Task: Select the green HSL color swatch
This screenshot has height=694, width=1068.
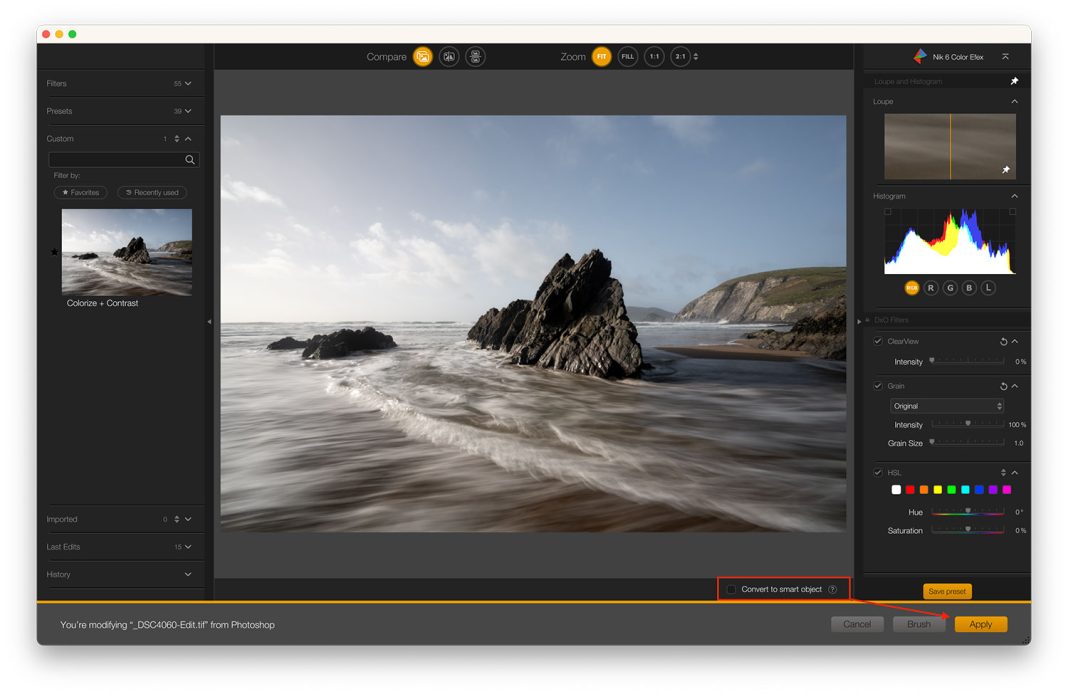Action: coord(952,490)
